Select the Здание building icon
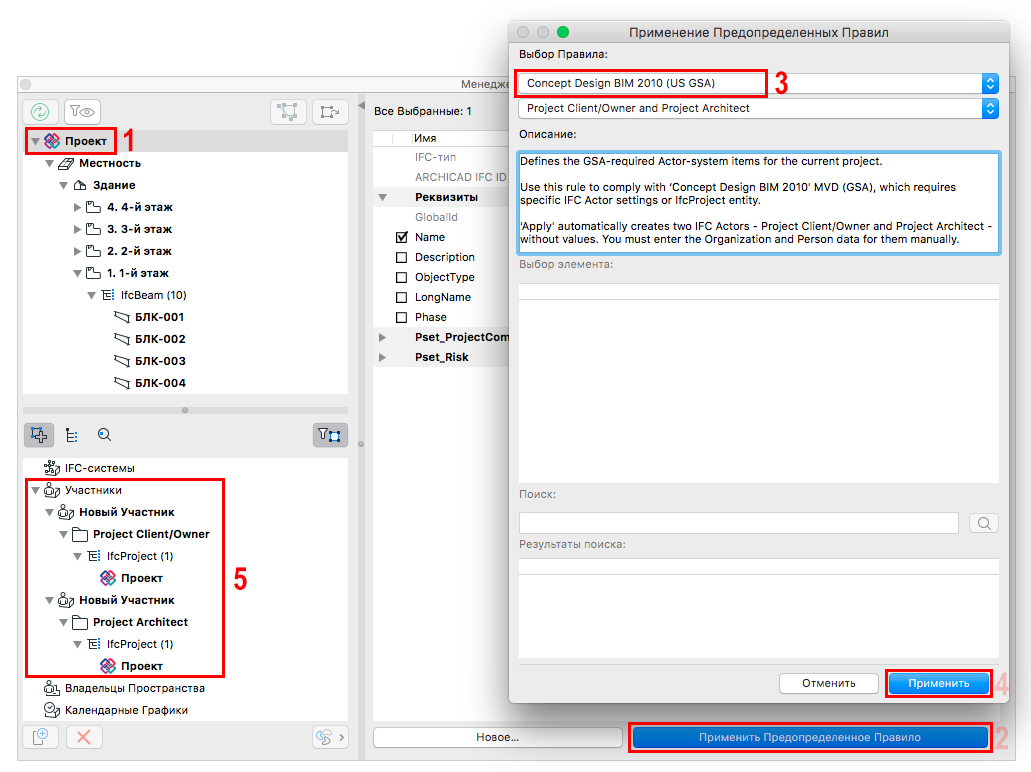This screenshot has height=772, width=1031. (x=80, y=185)
